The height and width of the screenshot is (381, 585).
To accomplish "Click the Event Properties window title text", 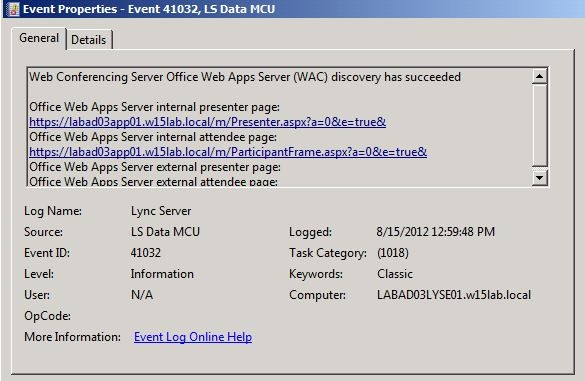I will pos(149,9).
